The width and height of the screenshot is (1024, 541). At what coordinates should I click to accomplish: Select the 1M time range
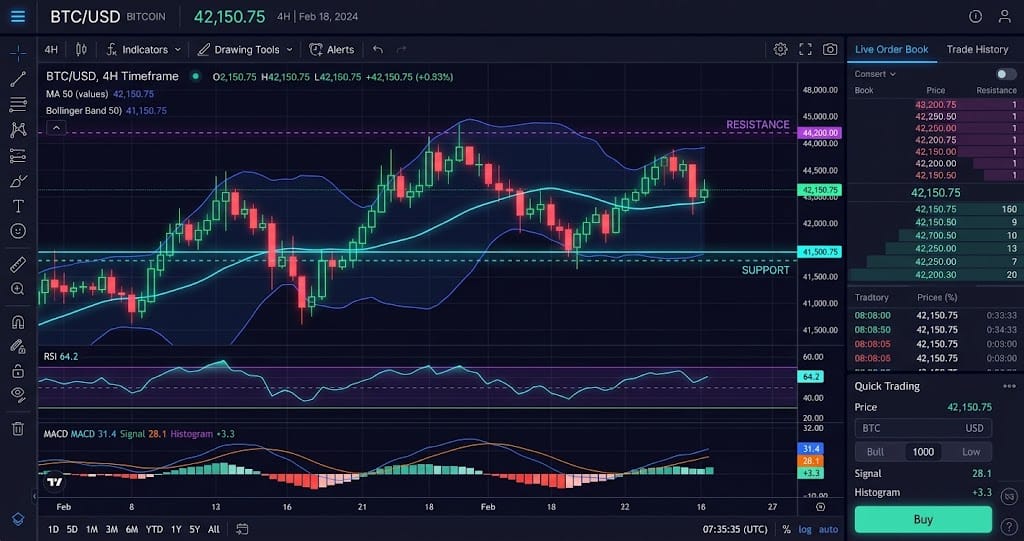click(x=92, y=529)
